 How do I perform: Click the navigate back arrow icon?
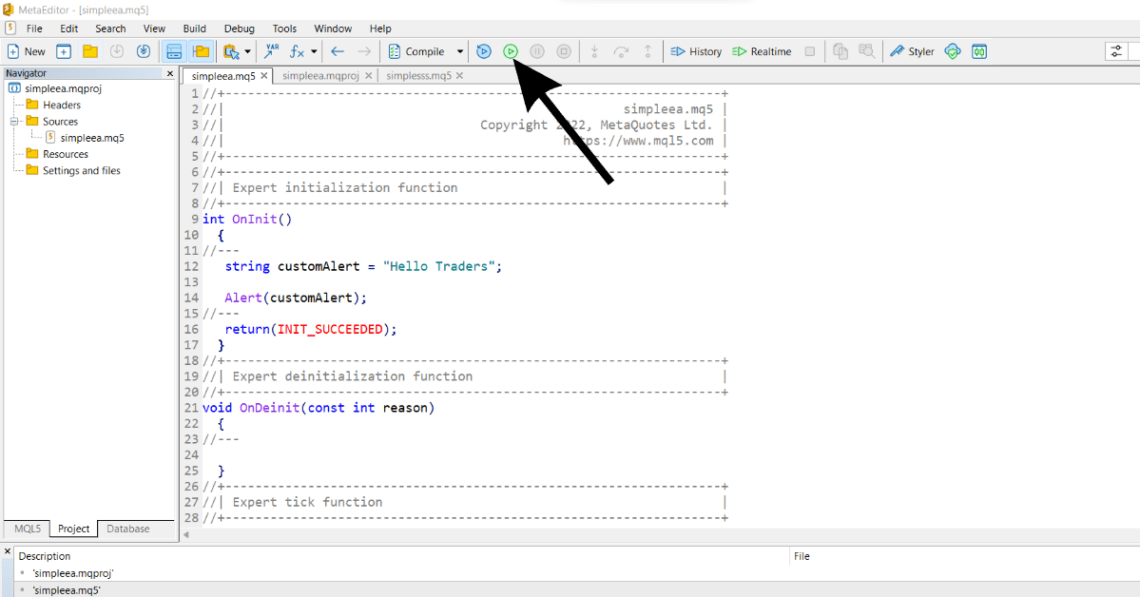tap(337, 51)
